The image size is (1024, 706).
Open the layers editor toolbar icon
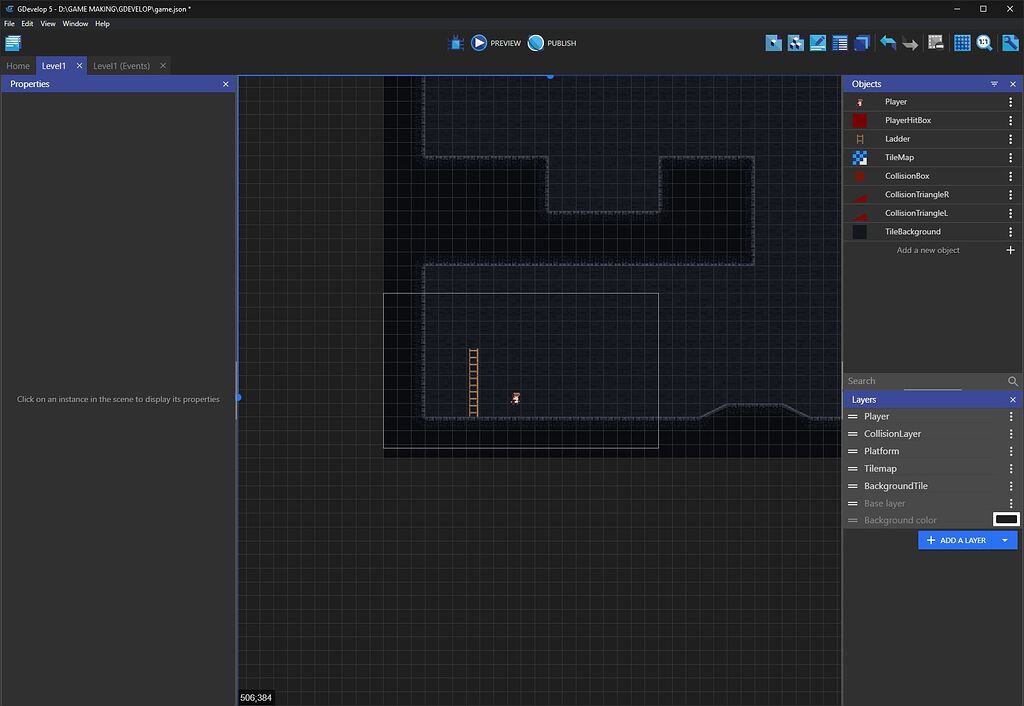tap(861, 42)
